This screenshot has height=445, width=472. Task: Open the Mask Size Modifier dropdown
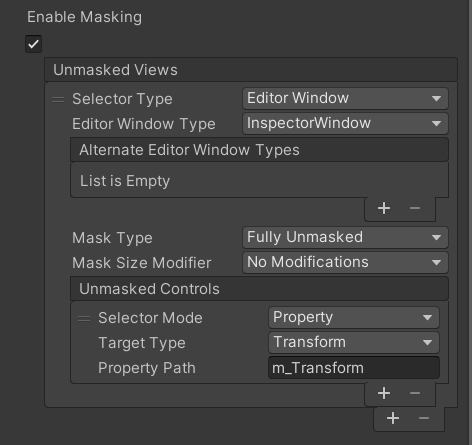point(345,262)
